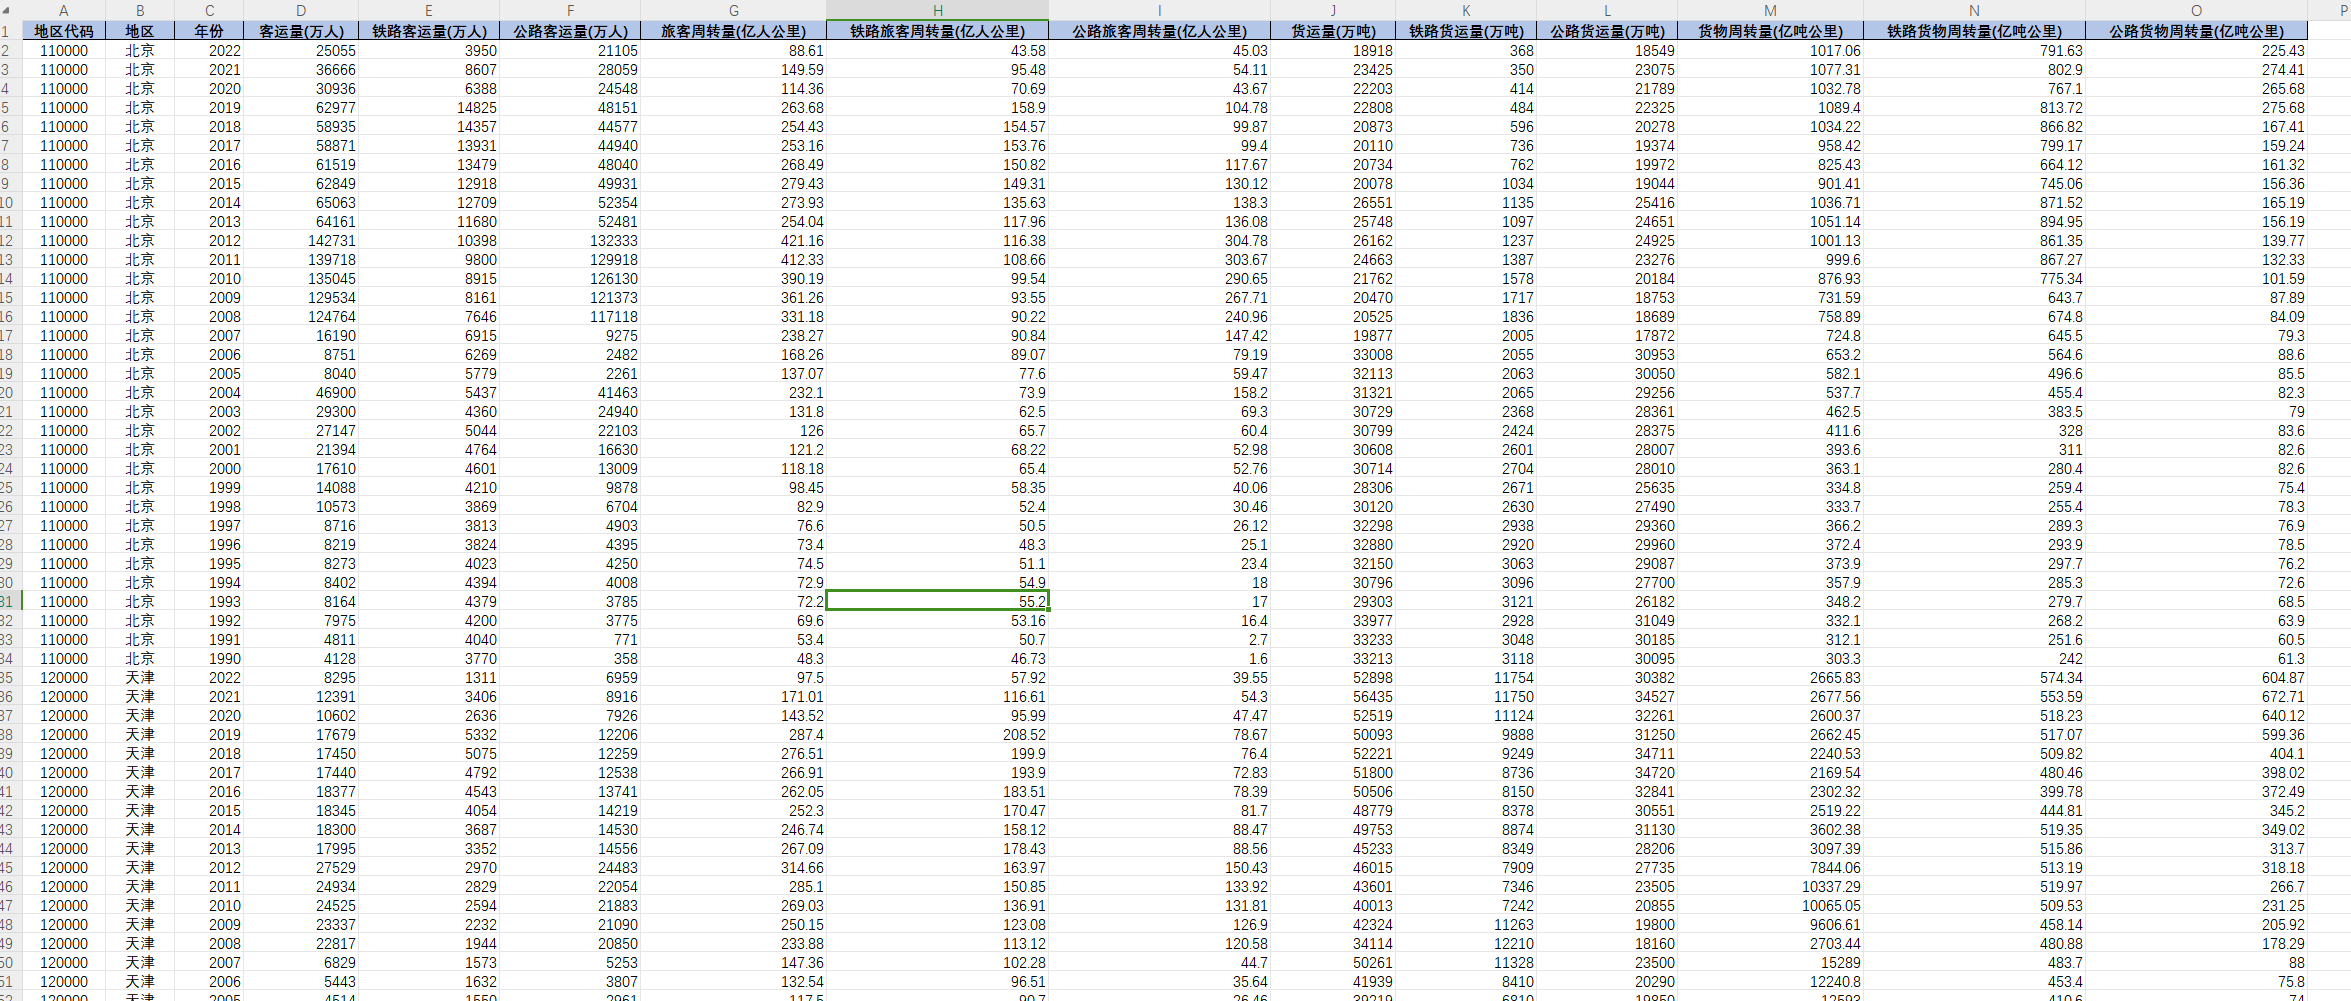Select column N by its header letter
The width and height of the screenshot is (2351, 1001).
1975,10
